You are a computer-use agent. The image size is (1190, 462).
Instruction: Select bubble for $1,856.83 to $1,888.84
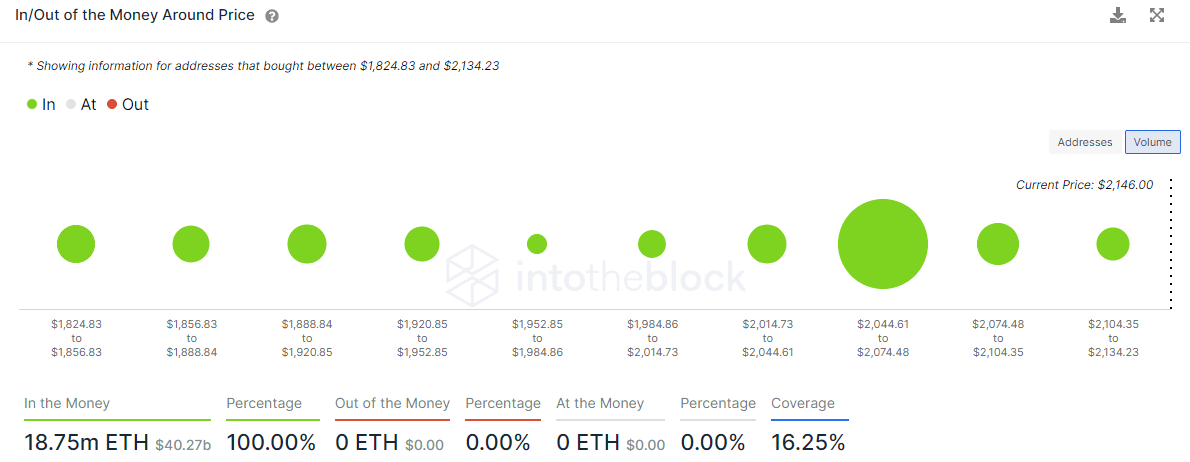click(x=191, y=244)
